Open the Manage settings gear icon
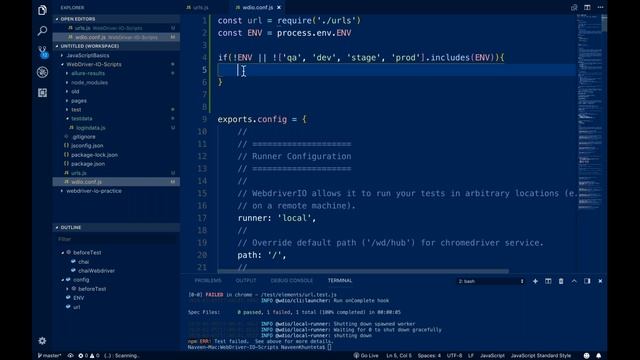 tap(42, 340)
